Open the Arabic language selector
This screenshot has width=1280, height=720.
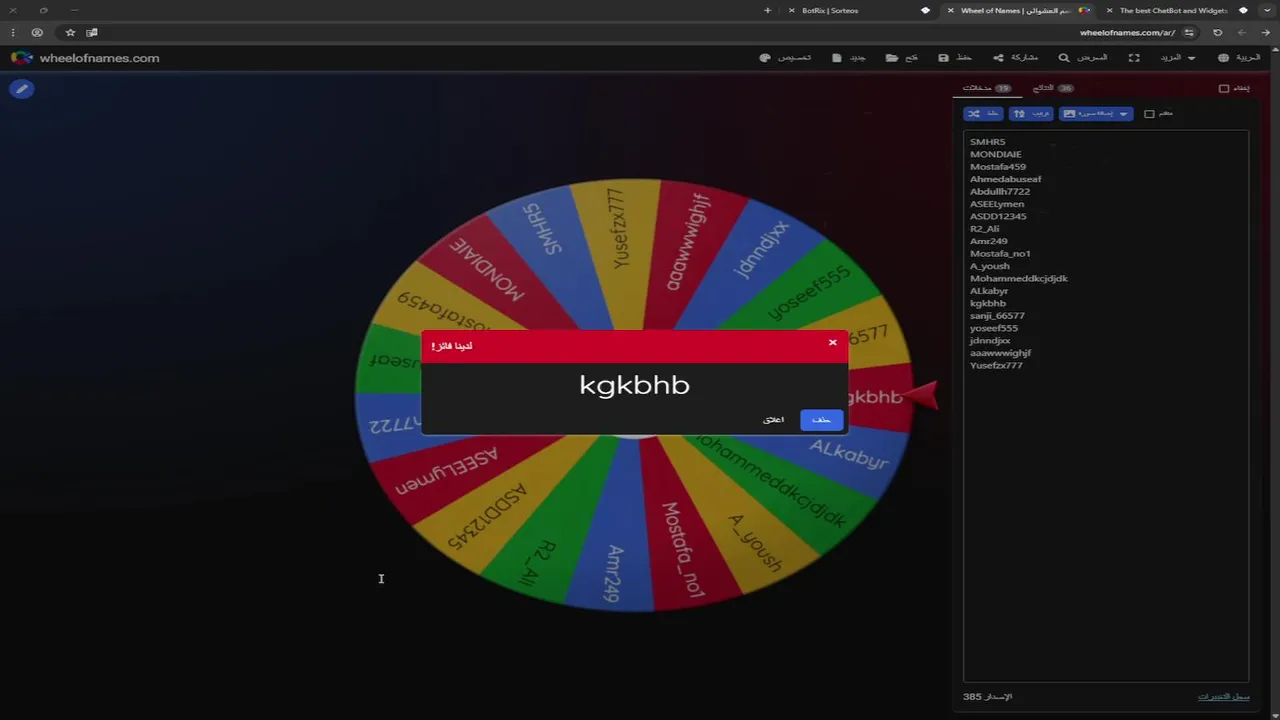click(1239, 58)
